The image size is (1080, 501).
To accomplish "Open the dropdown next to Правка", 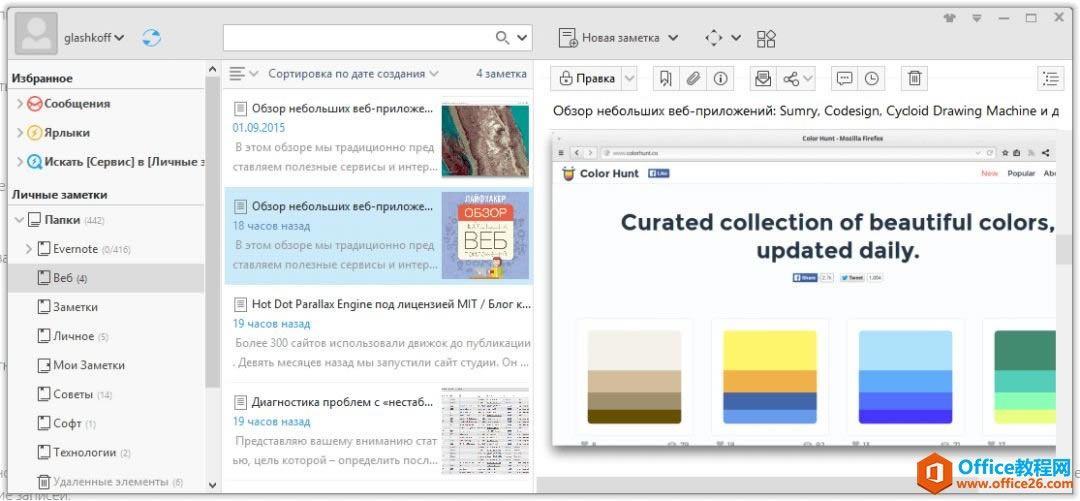I will 629,79.
